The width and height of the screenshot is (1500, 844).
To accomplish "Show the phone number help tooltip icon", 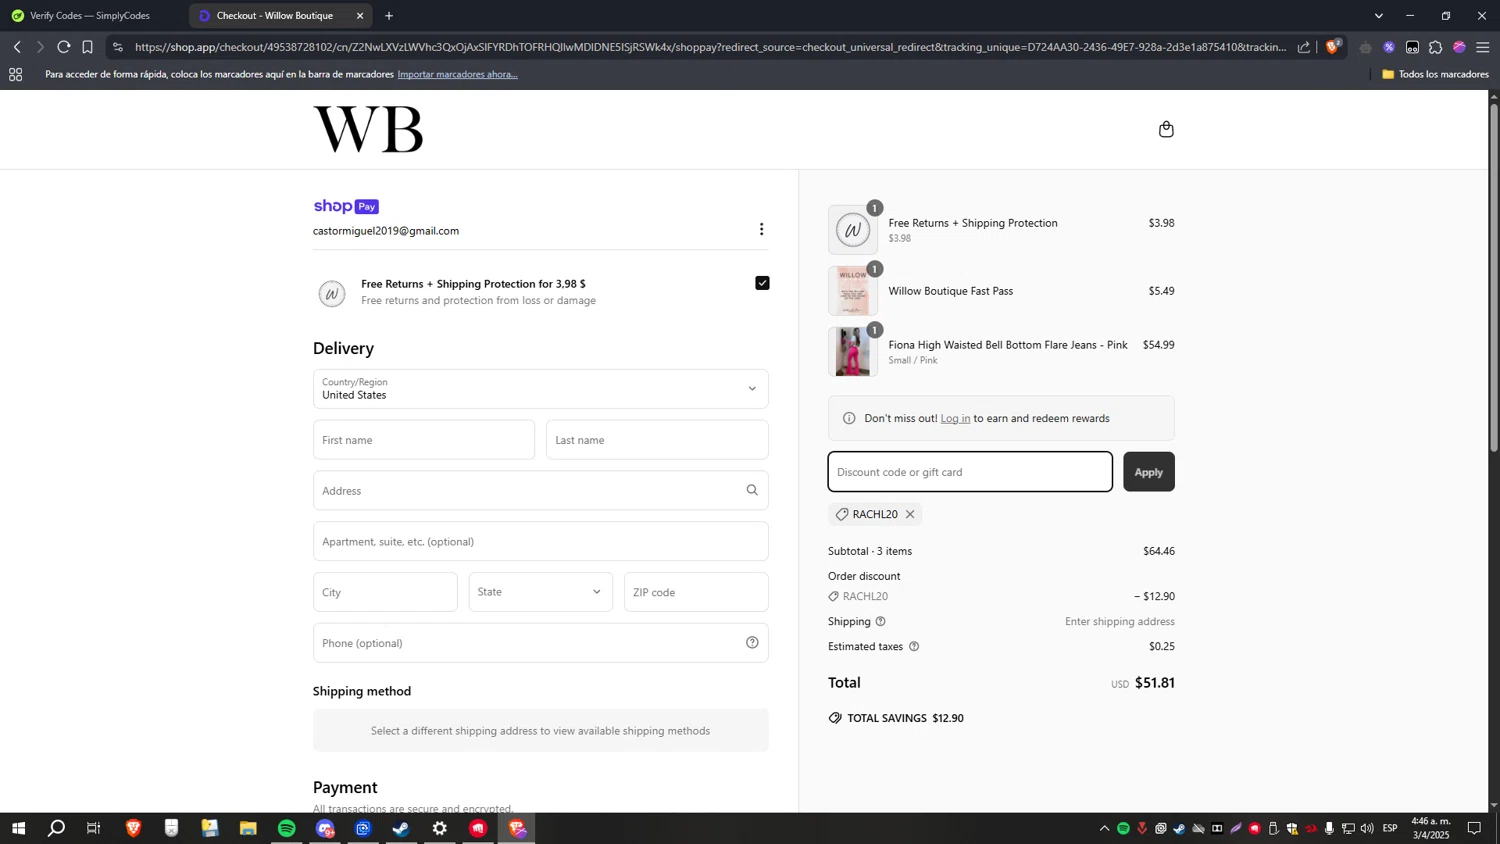I will click(752, 643).
